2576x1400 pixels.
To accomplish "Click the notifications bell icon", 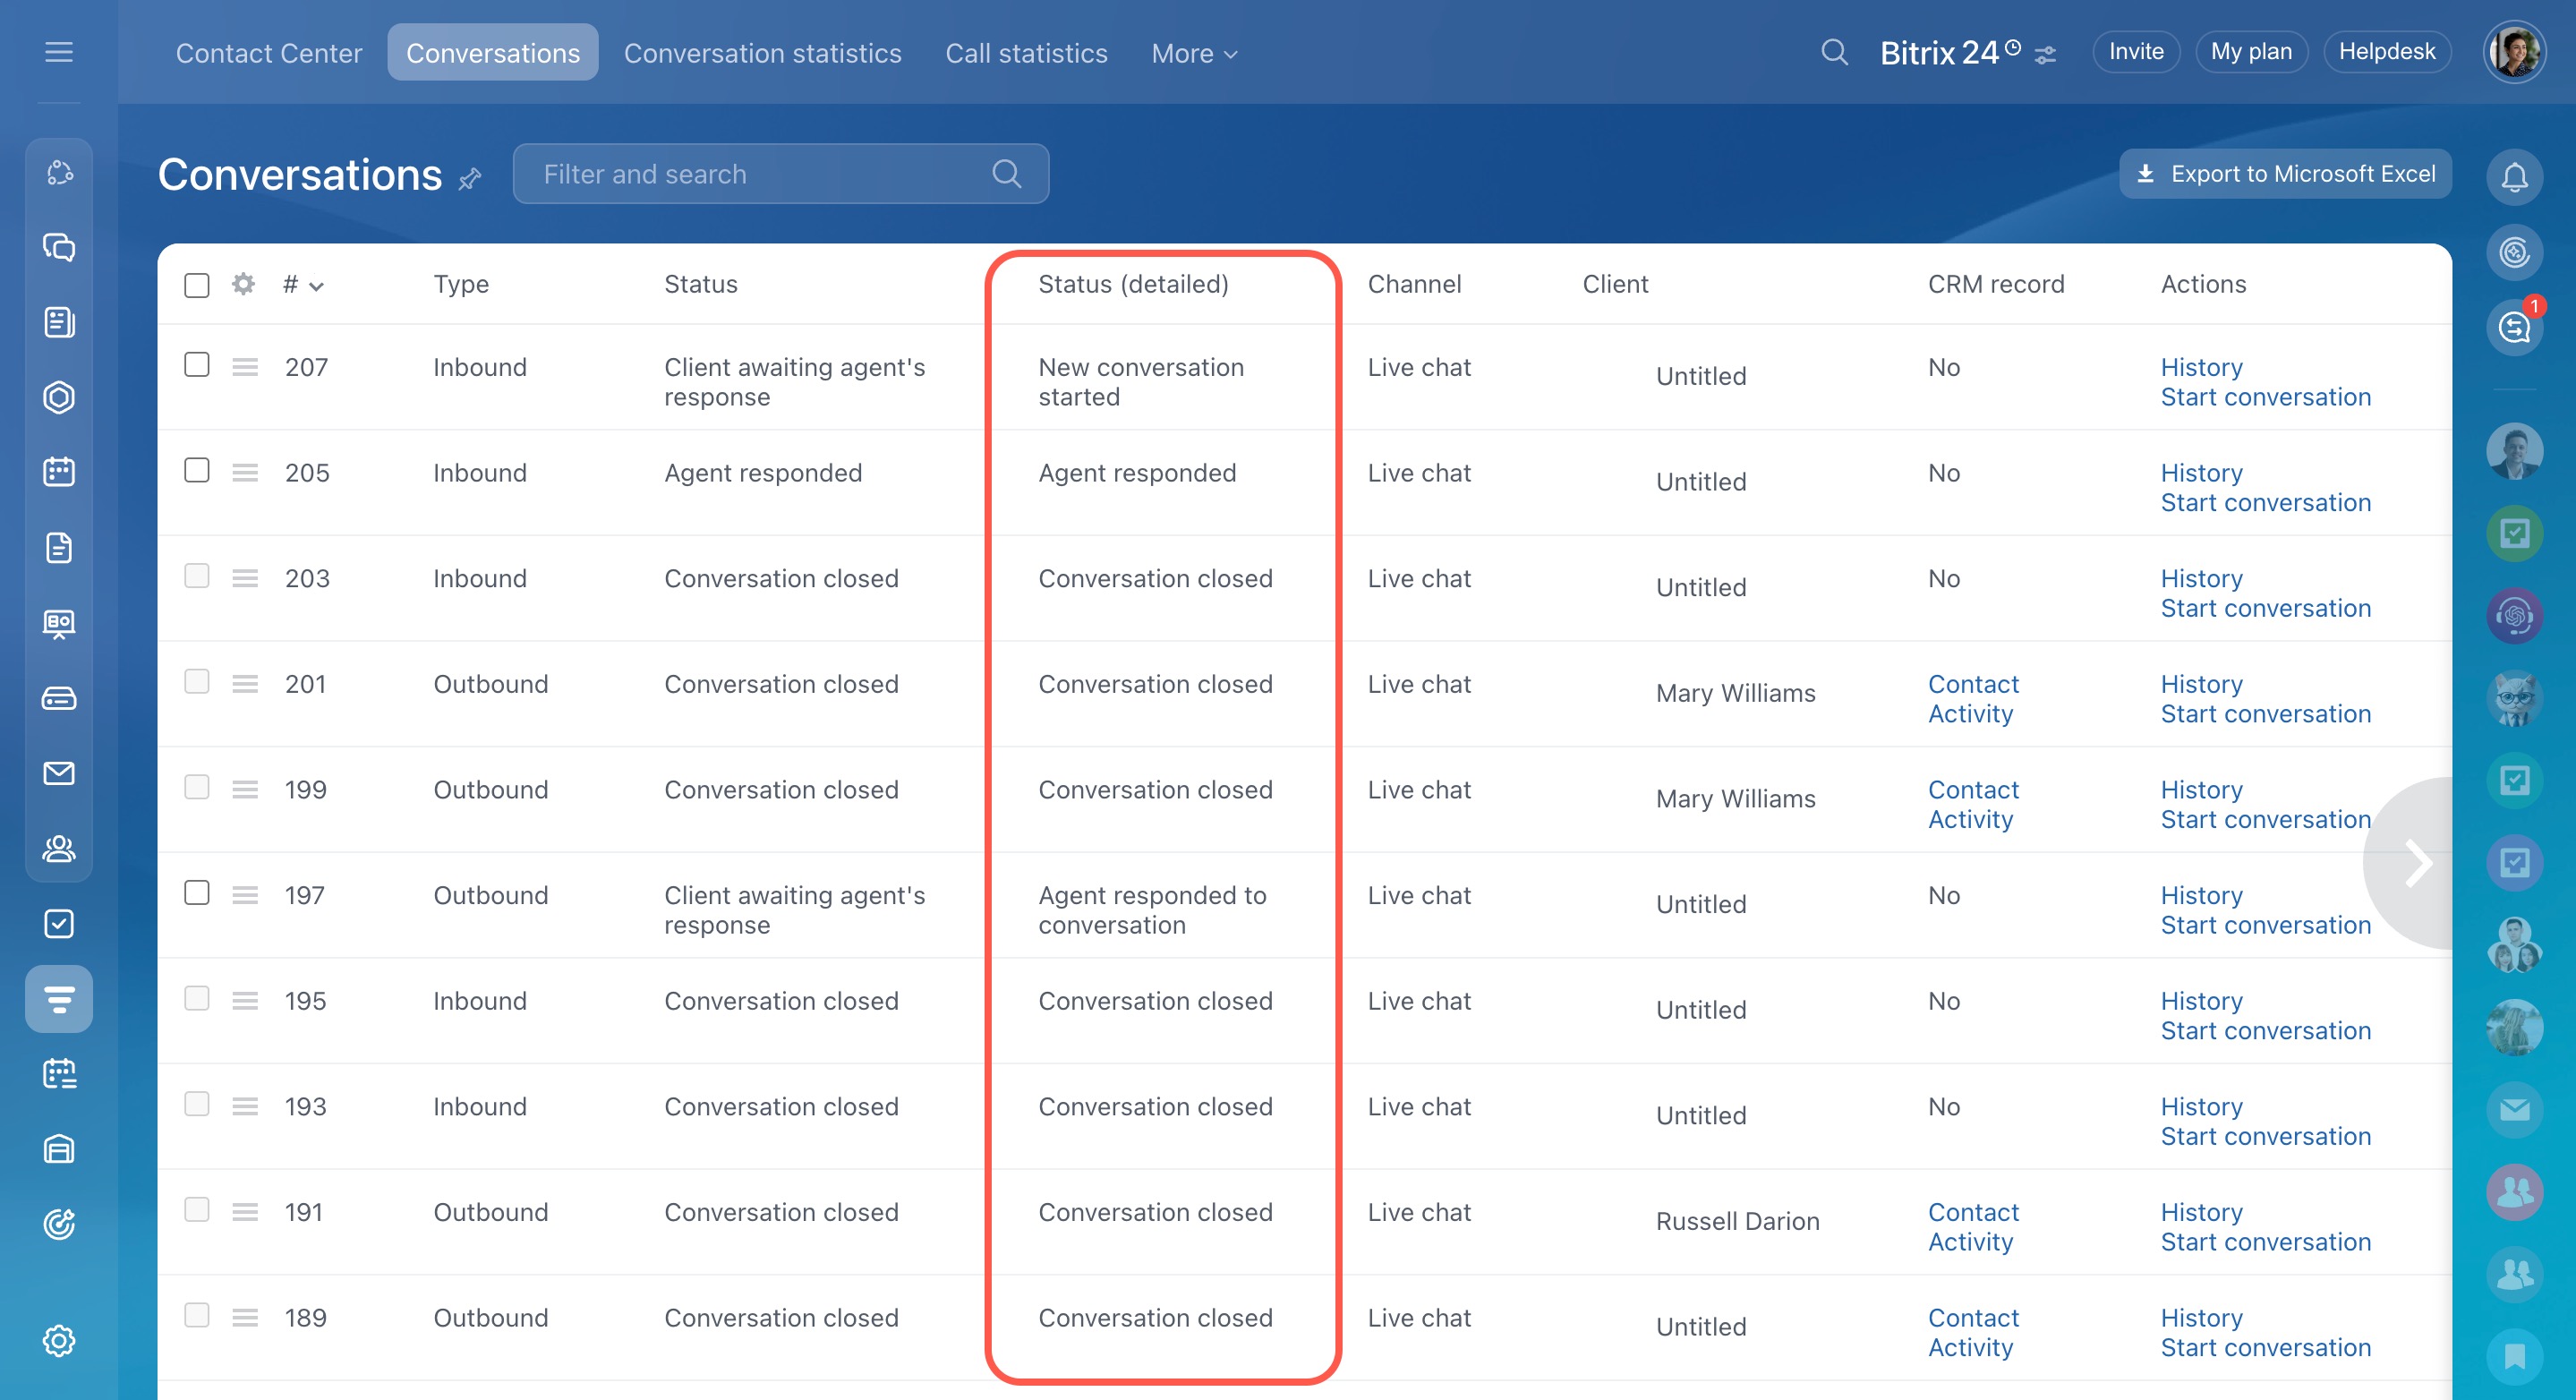I will point(2514,176).
